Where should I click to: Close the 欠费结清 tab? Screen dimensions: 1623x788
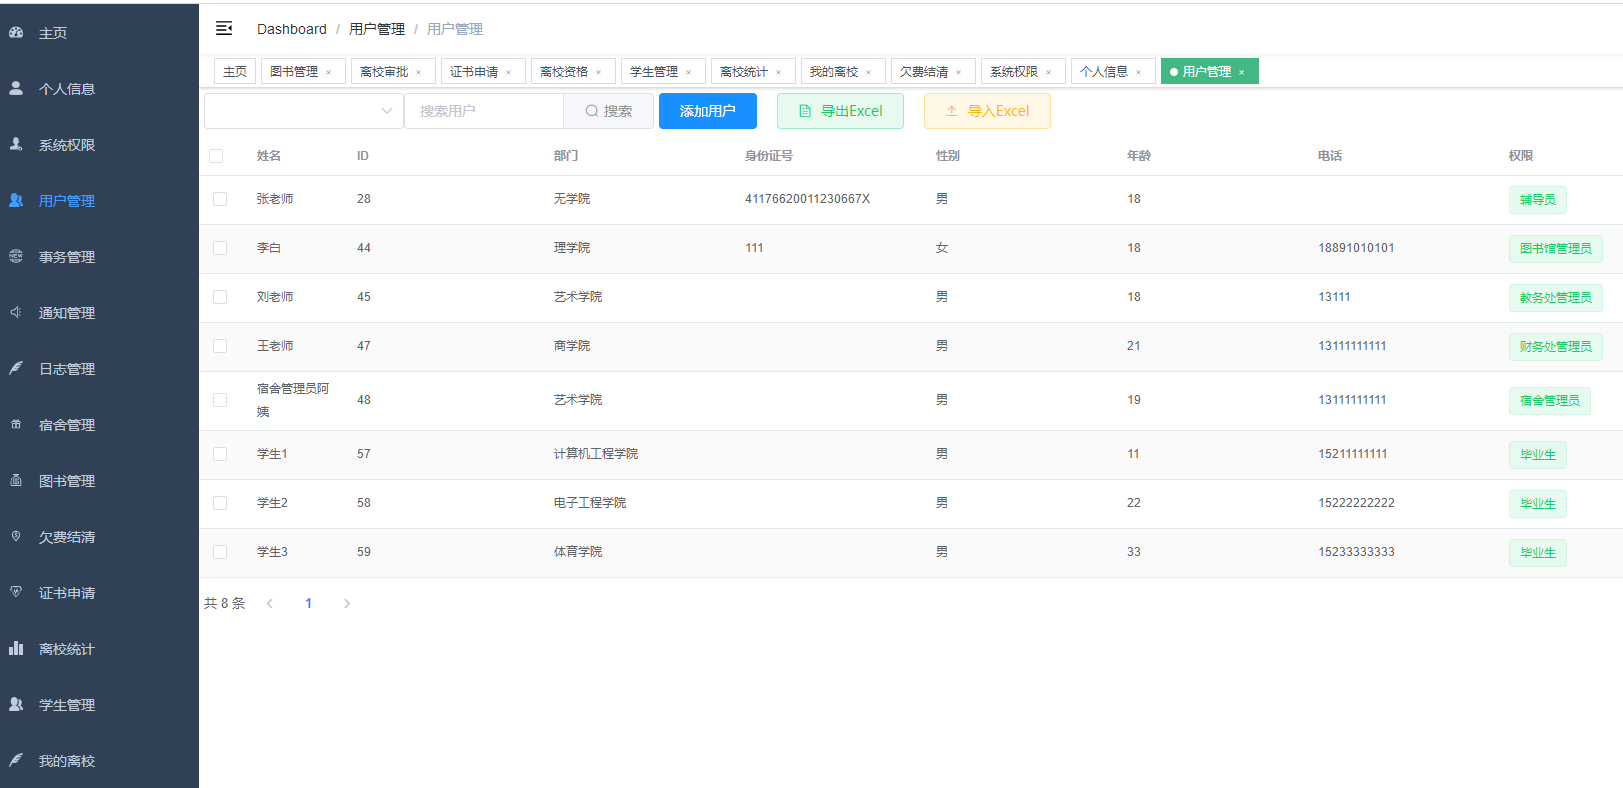(958, 72)
